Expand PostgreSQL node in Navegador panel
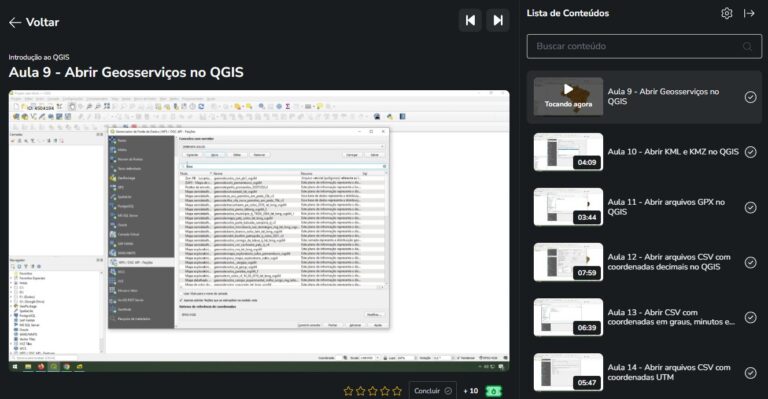Viewport: 768px width, 399px height. (12, 315)
